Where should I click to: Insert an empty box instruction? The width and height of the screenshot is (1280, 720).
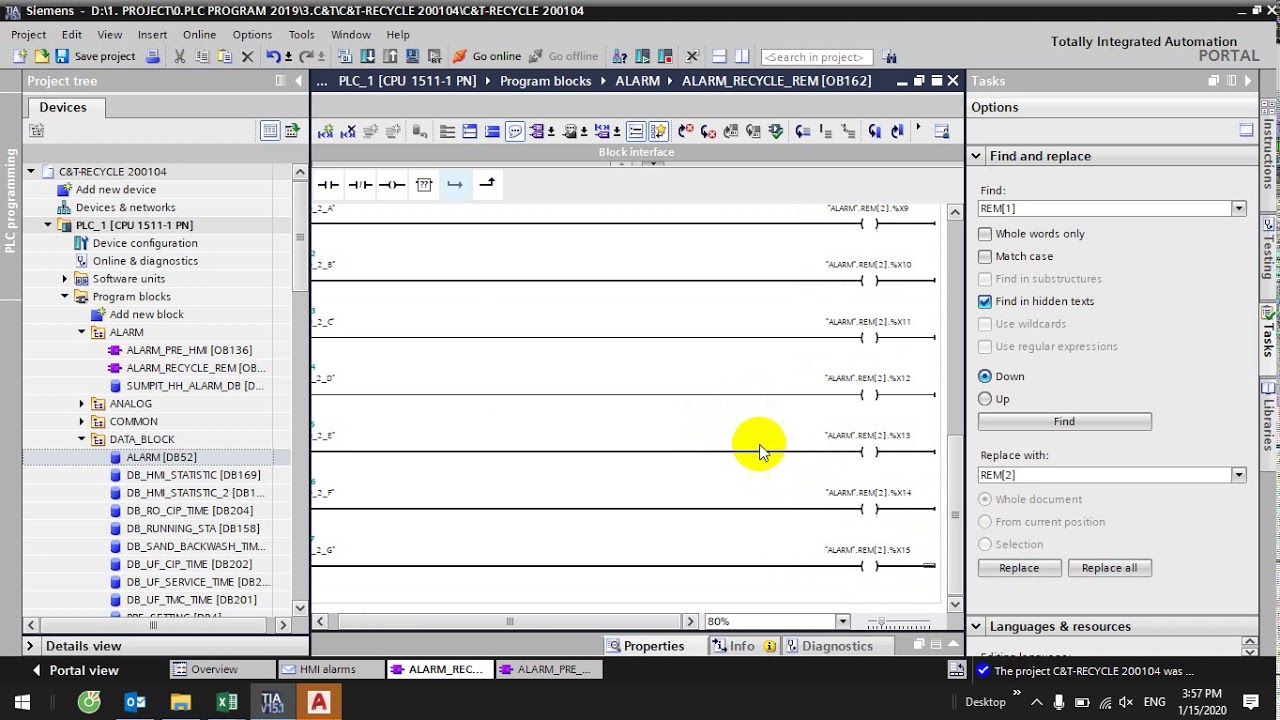424,185
